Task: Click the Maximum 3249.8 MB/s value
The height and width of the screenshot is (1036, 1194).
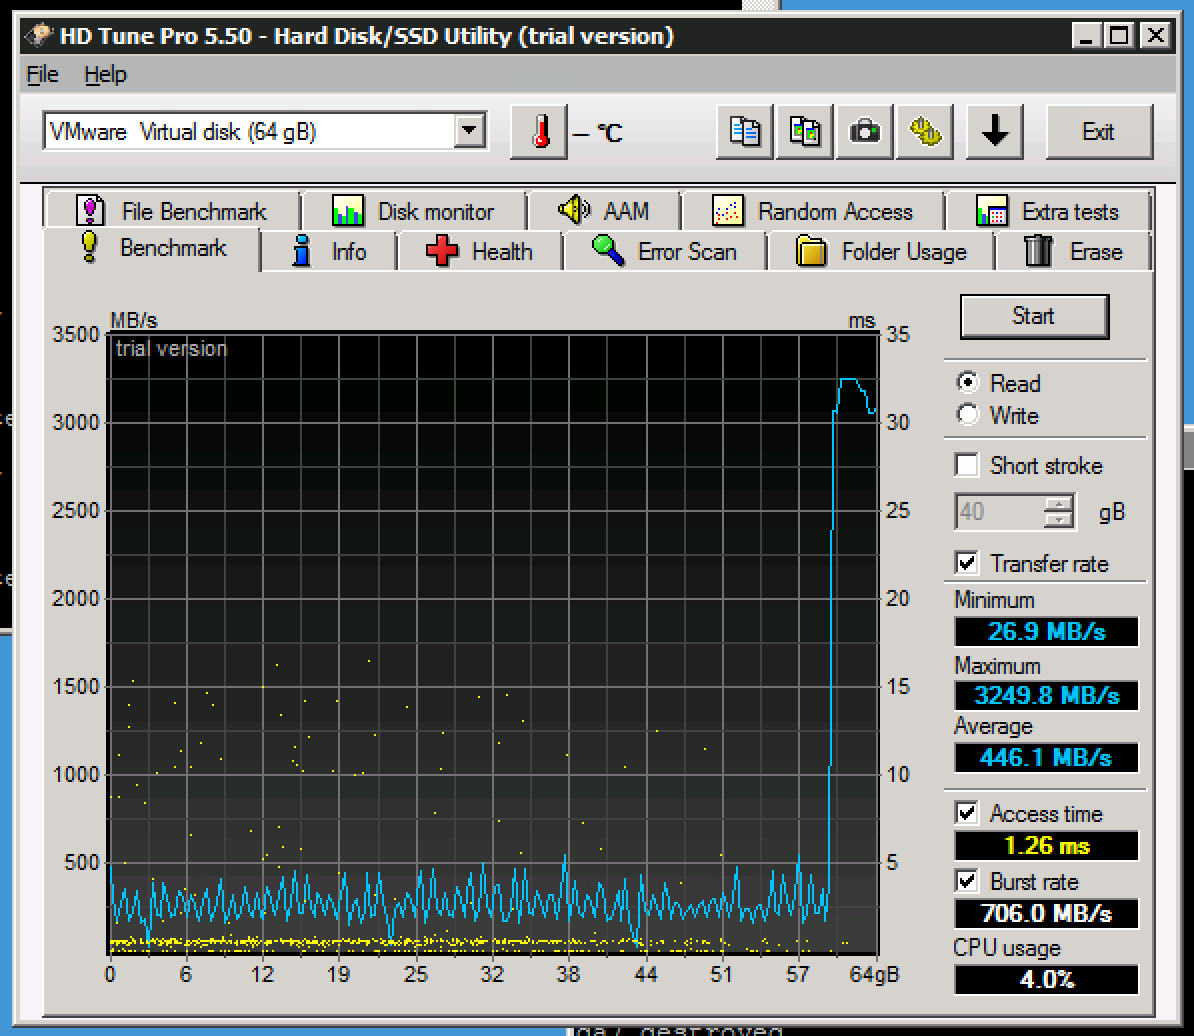Action: [1046, 695]
